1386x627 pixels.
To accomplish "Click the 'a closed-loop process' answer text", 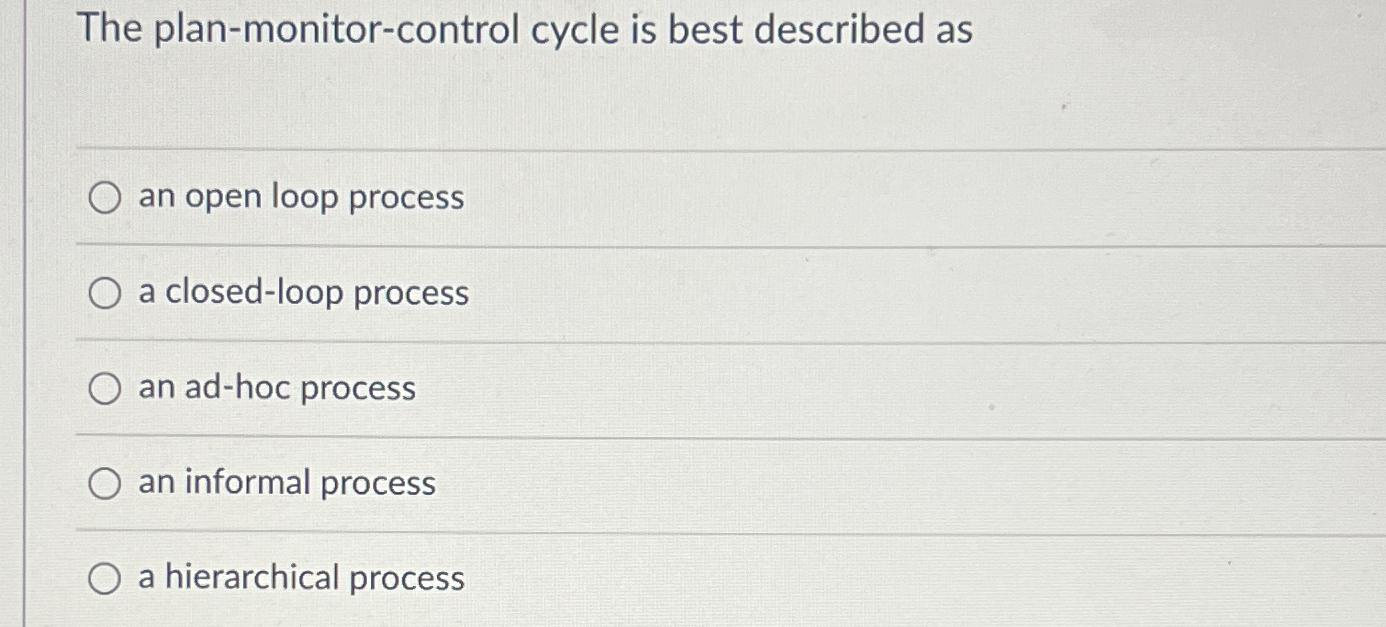I will coord(305,294).
